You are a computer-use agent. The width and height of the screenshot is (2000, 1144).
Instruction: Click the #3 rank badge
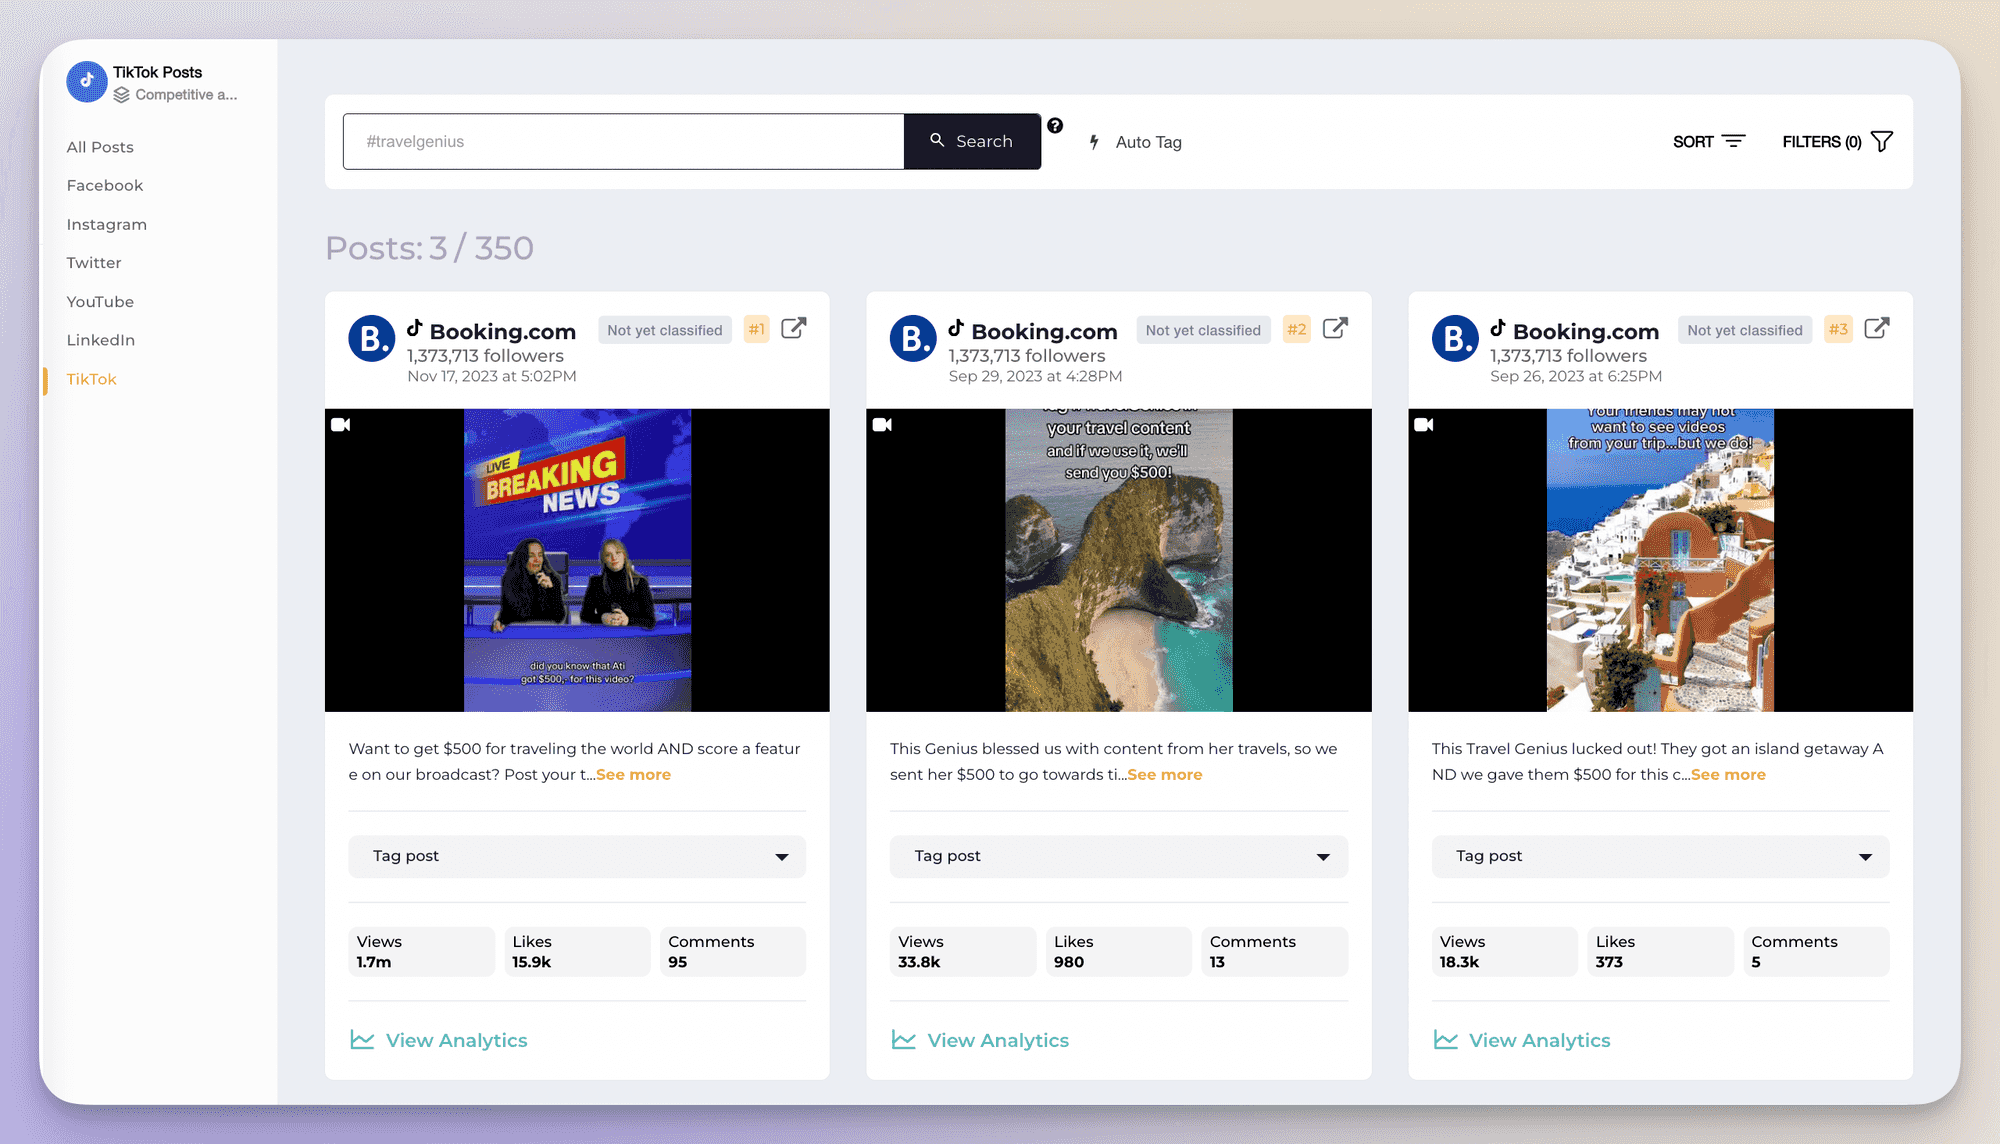[x=1839, y=330]
